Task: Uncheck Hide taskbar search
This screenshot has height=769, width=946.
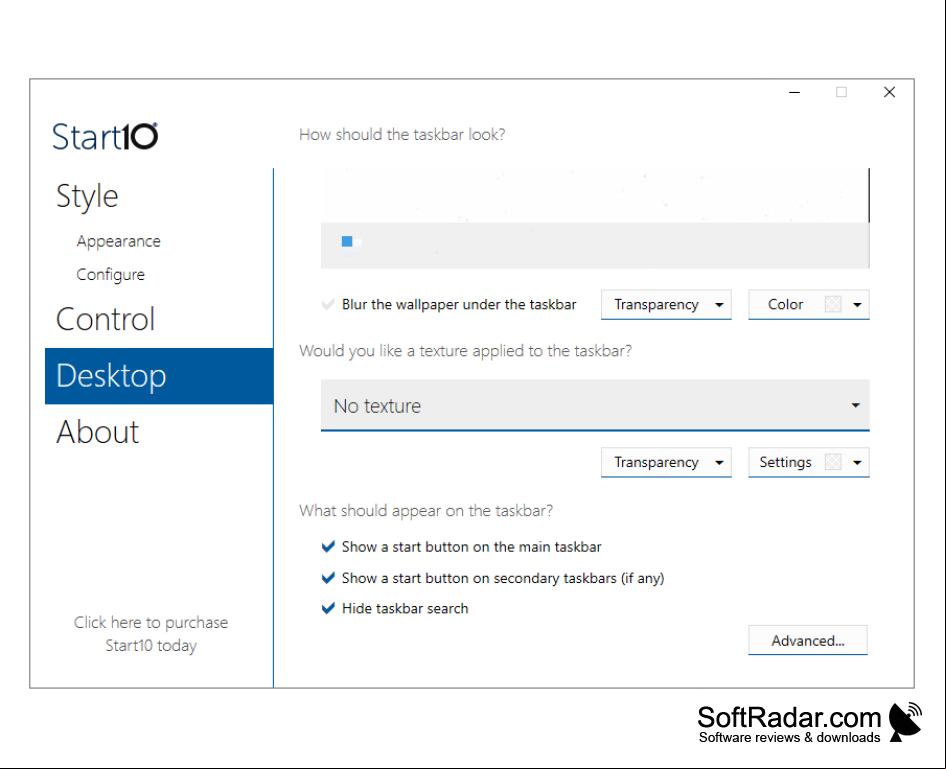Action: click(395, 609)
